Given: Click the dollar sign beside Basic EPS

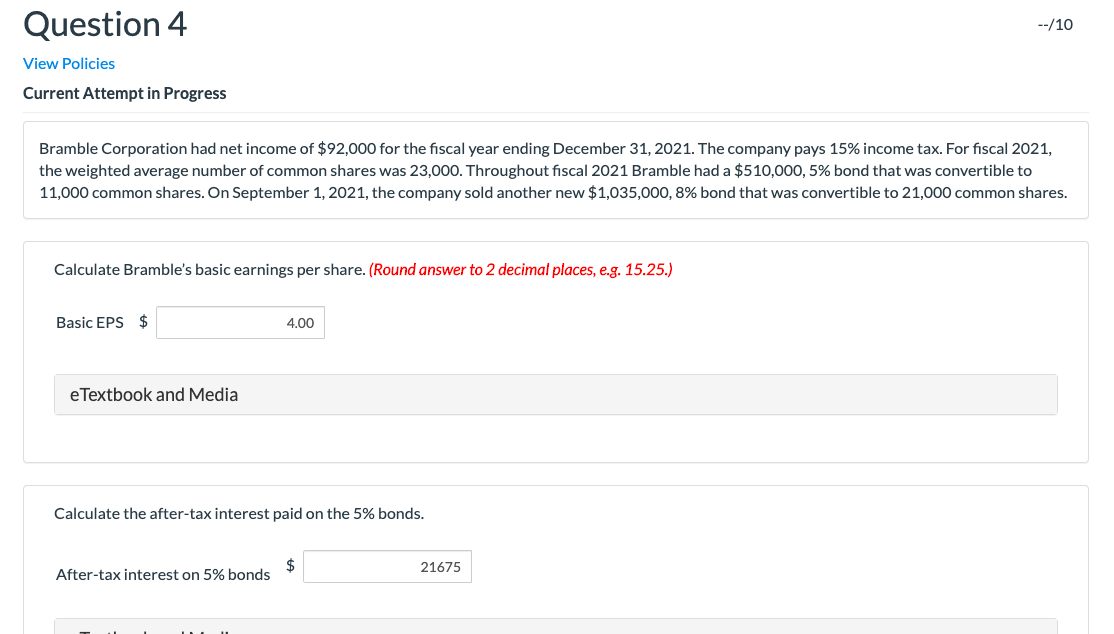Looking at the screenshot, I should click(141, 322).
